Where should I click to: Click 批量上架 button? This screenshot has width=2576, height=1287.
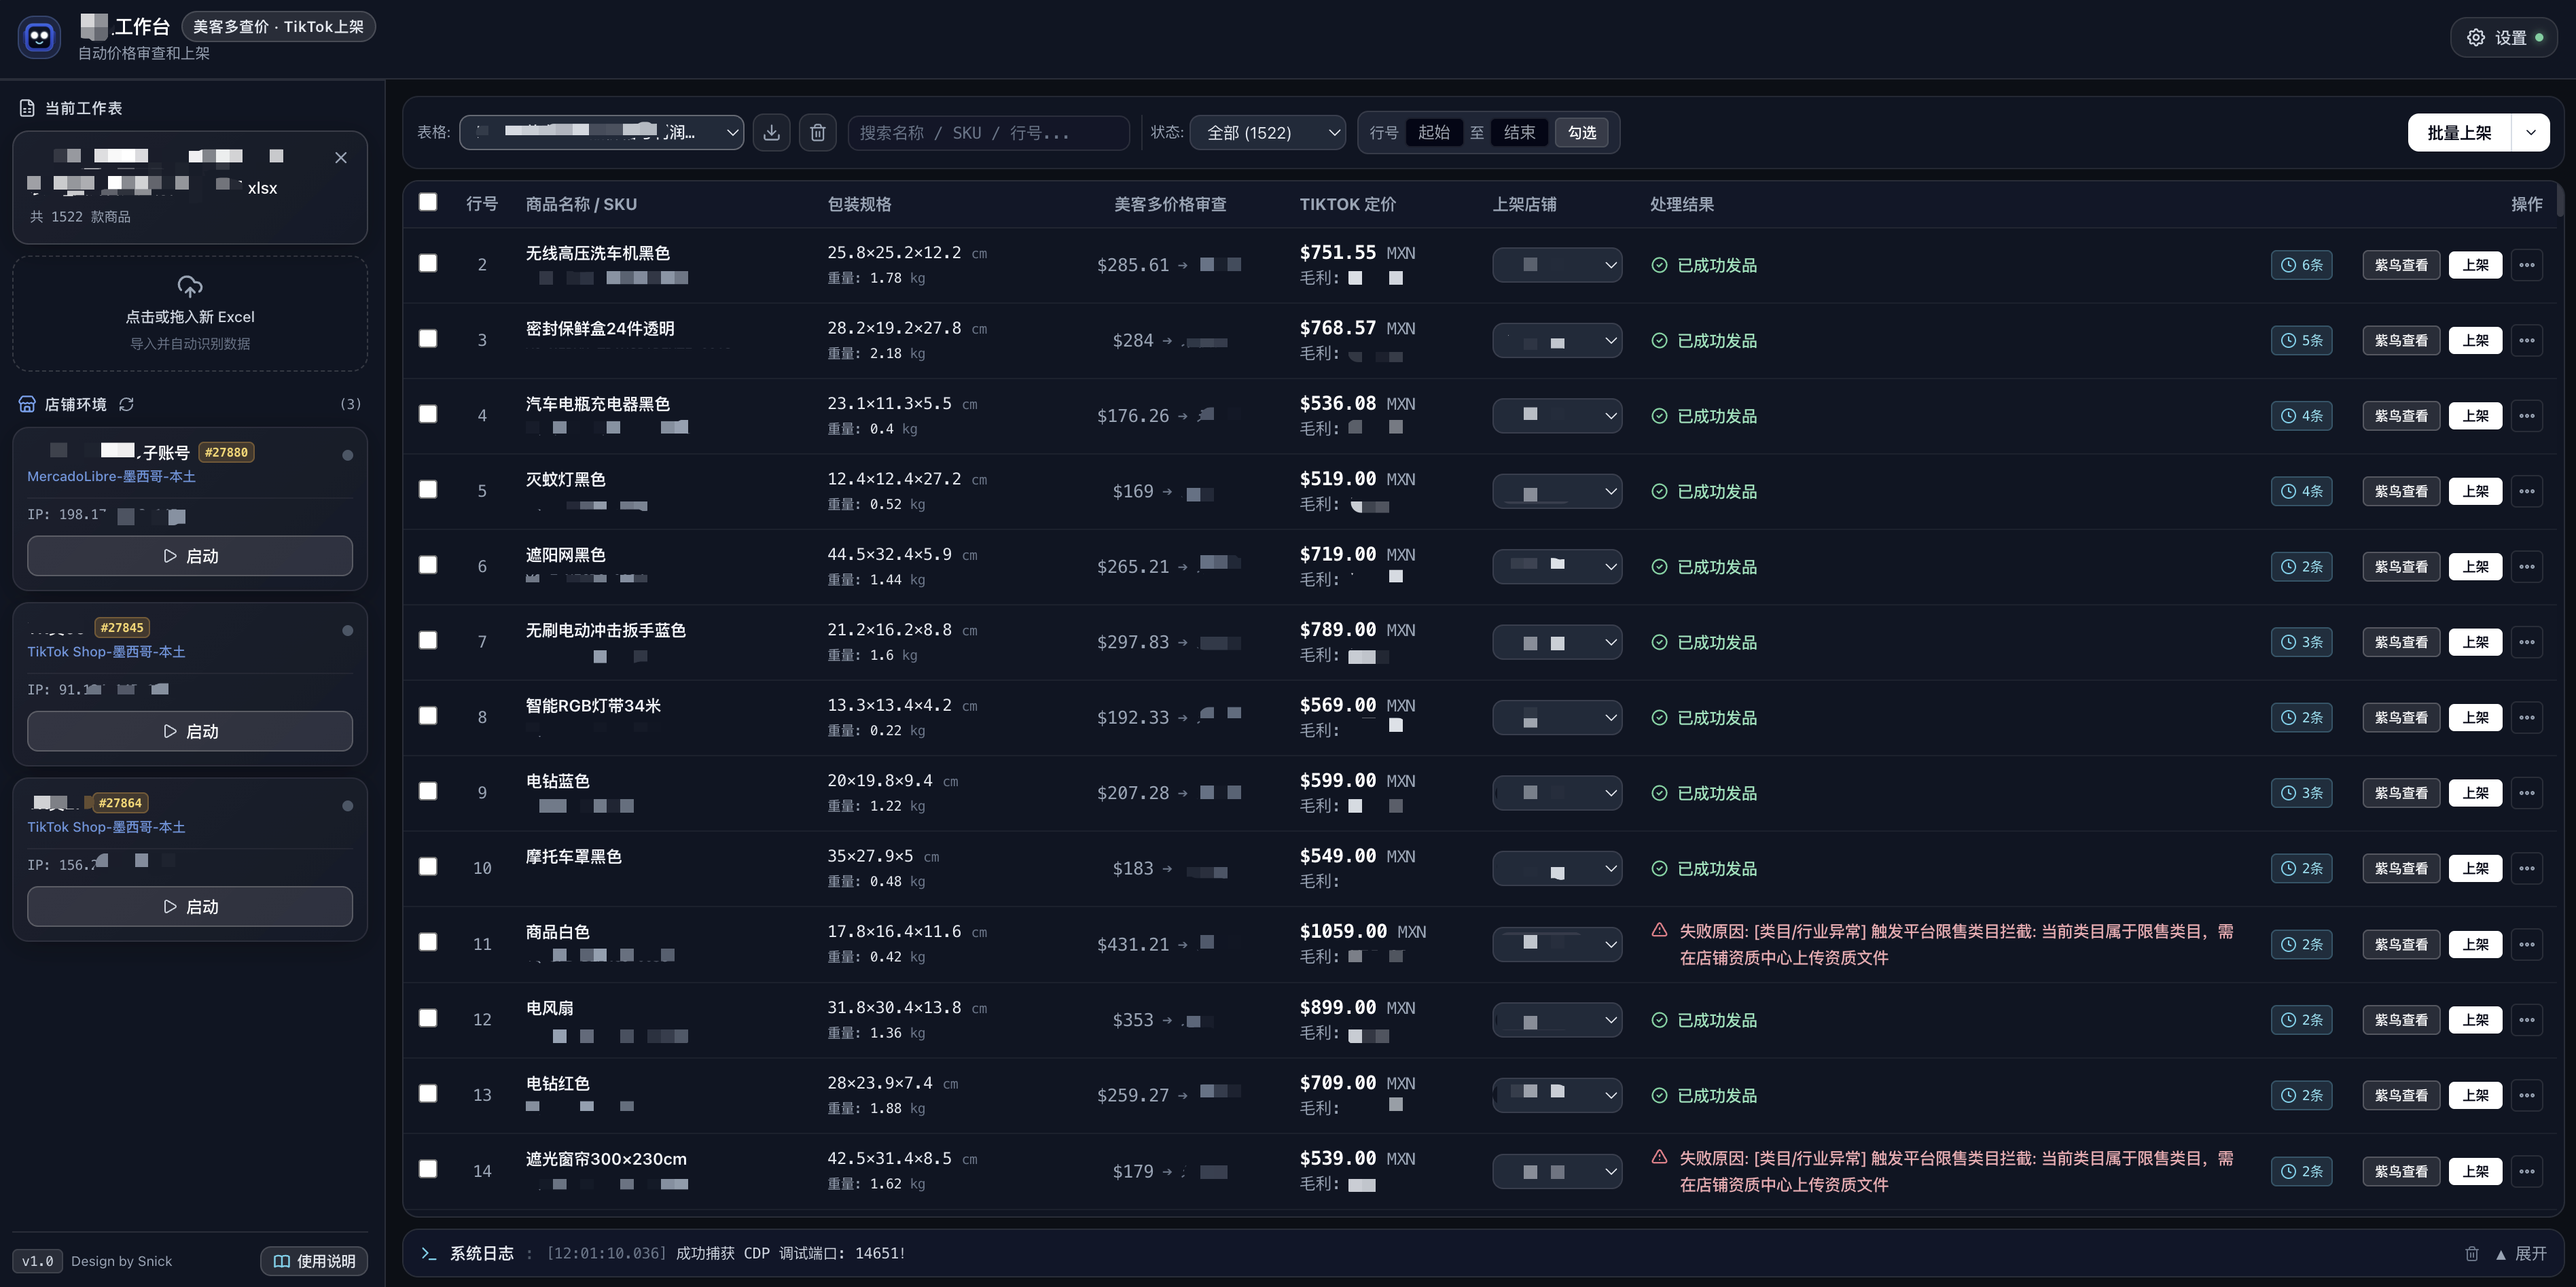(2459, 132)
